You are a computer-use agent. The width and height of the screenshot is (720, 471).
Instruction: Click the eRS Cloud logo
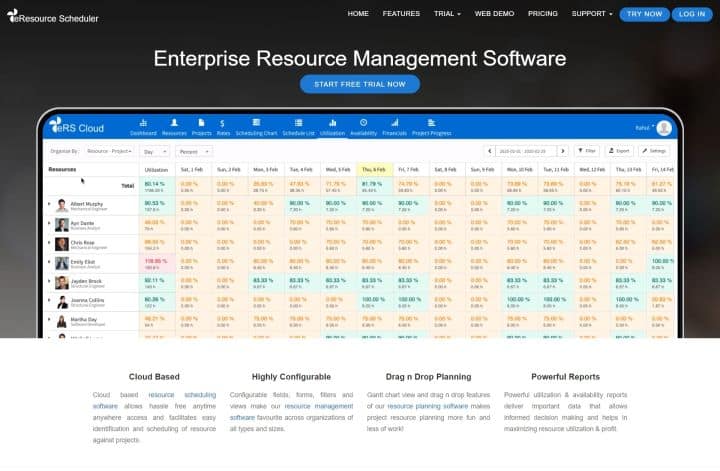[77, 126]
